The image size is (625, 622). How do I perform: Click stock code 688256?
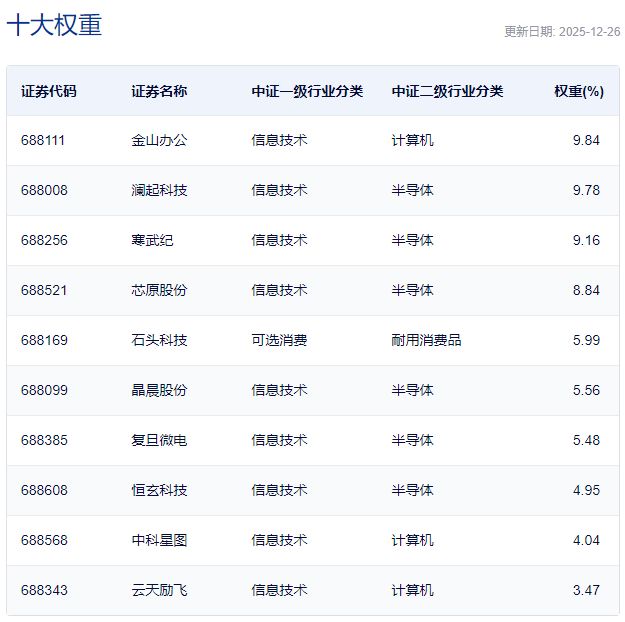(x=44, y=240)
